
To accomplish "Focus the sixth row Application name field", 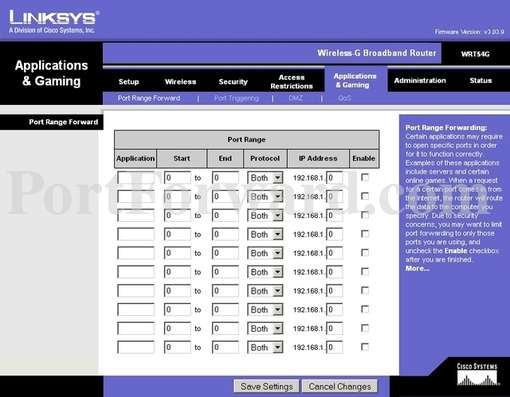I will 136,272.
